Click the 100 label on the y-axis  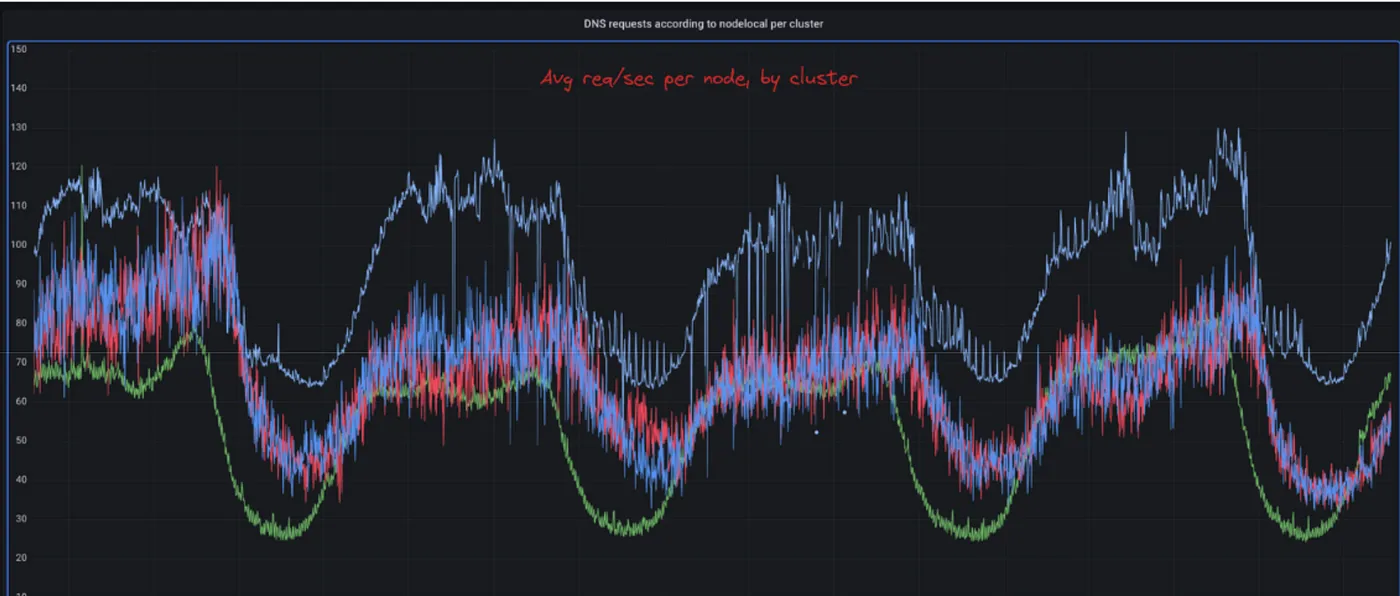click(x=18, y=245)
